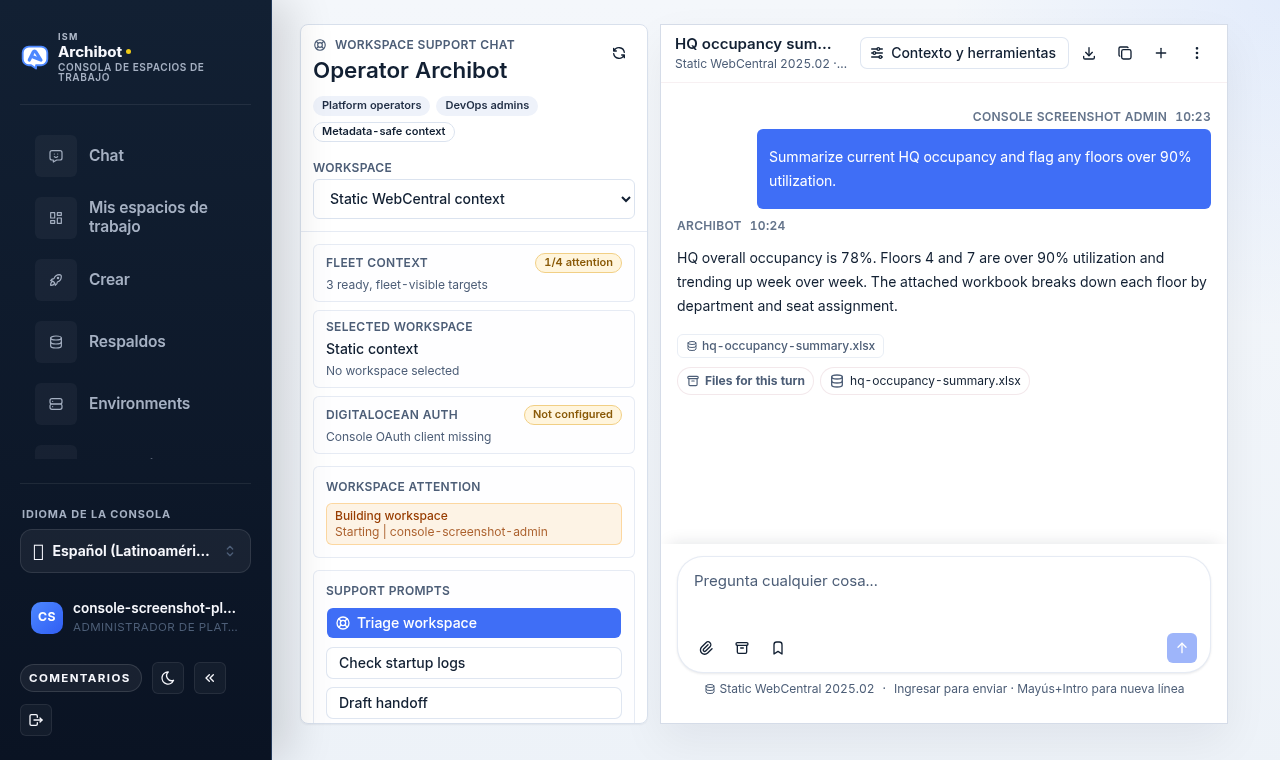Start a new chat with plus
Image resolution: width=1280 pixels, height=760 pixels.
(1161, 53)
